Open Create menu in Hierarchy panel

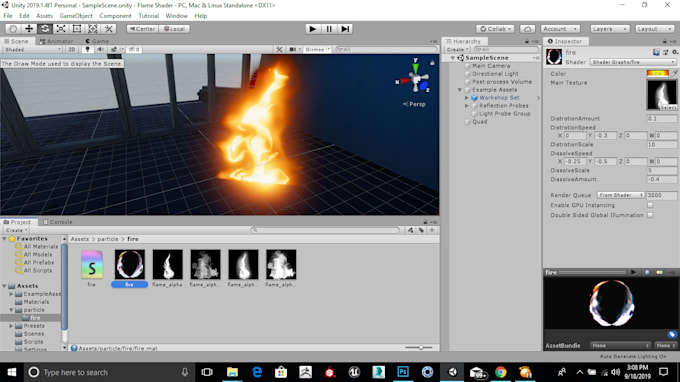(457, 49)
